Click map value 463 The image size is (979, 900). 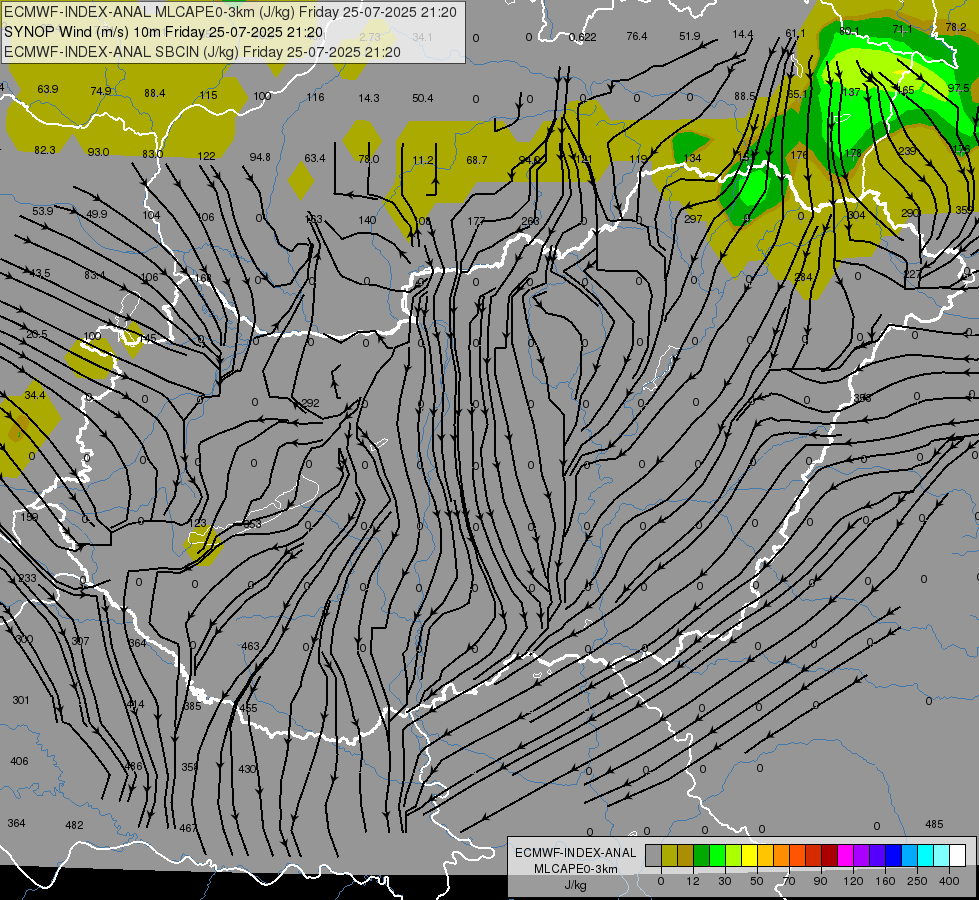coord(250,646)
